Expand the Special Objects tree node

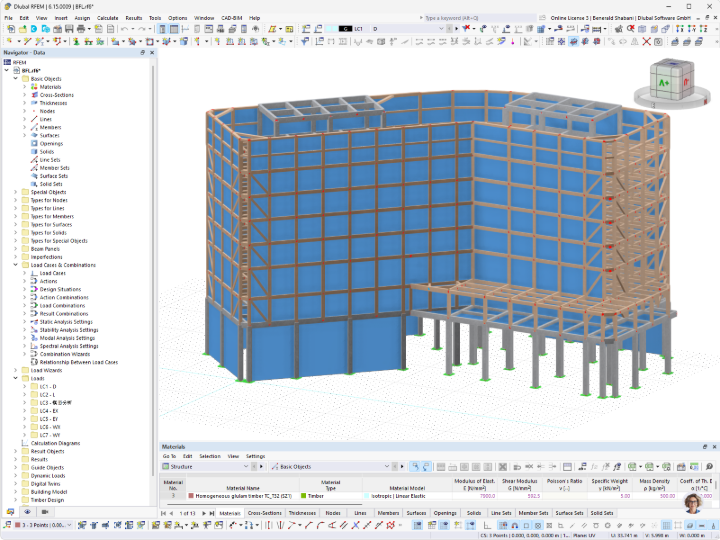(16, 192)
